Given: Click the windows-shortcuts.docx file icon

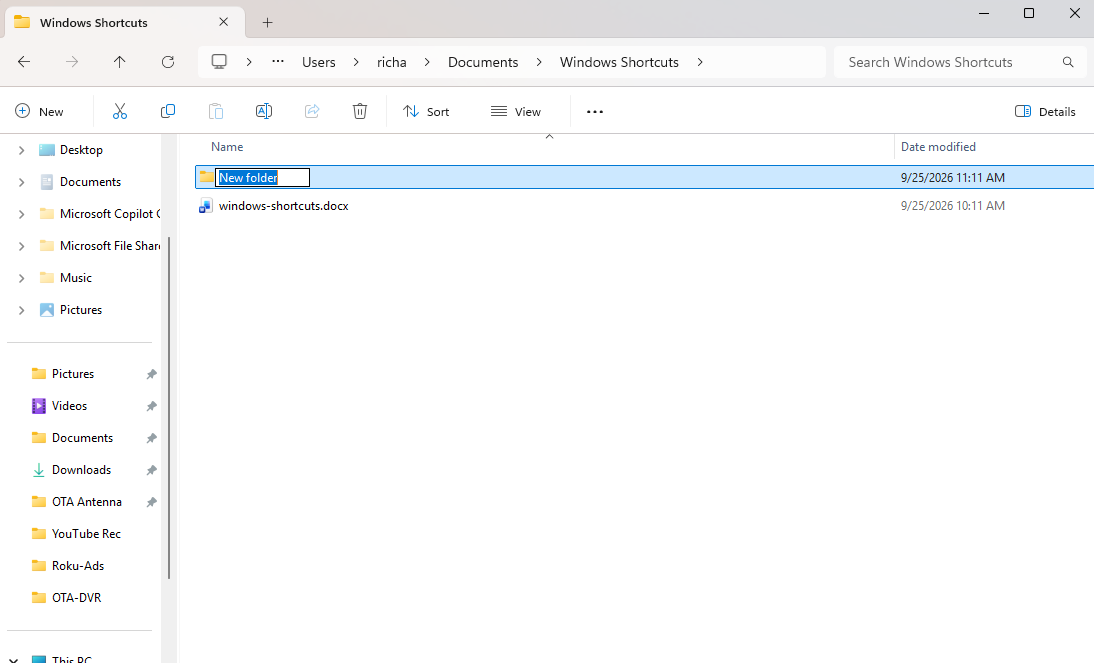Looking at the screenshot, I should (206, 205).
